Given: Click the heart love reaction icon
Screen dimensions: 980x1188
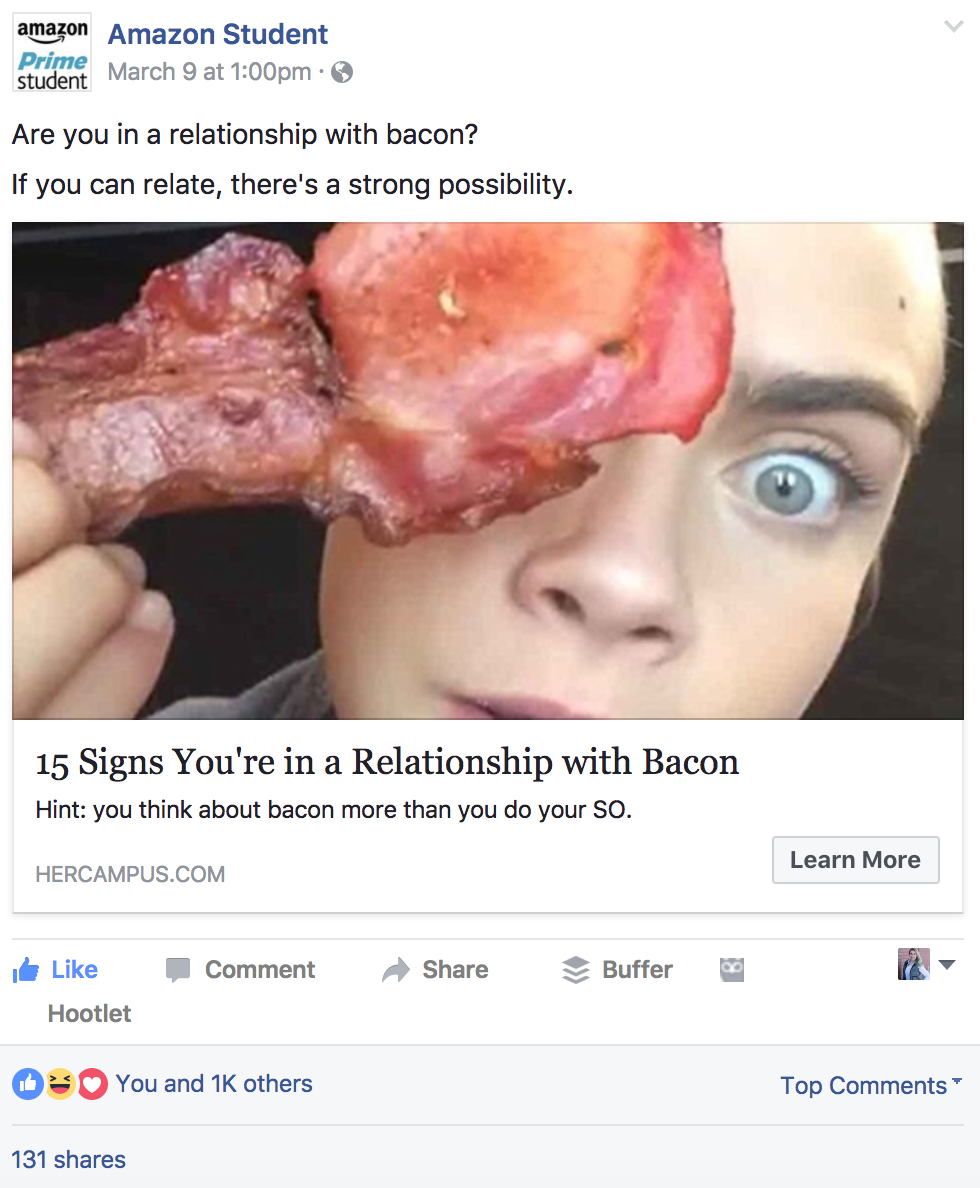Looking at the screenshot, I should click(x=92, y=1084).
